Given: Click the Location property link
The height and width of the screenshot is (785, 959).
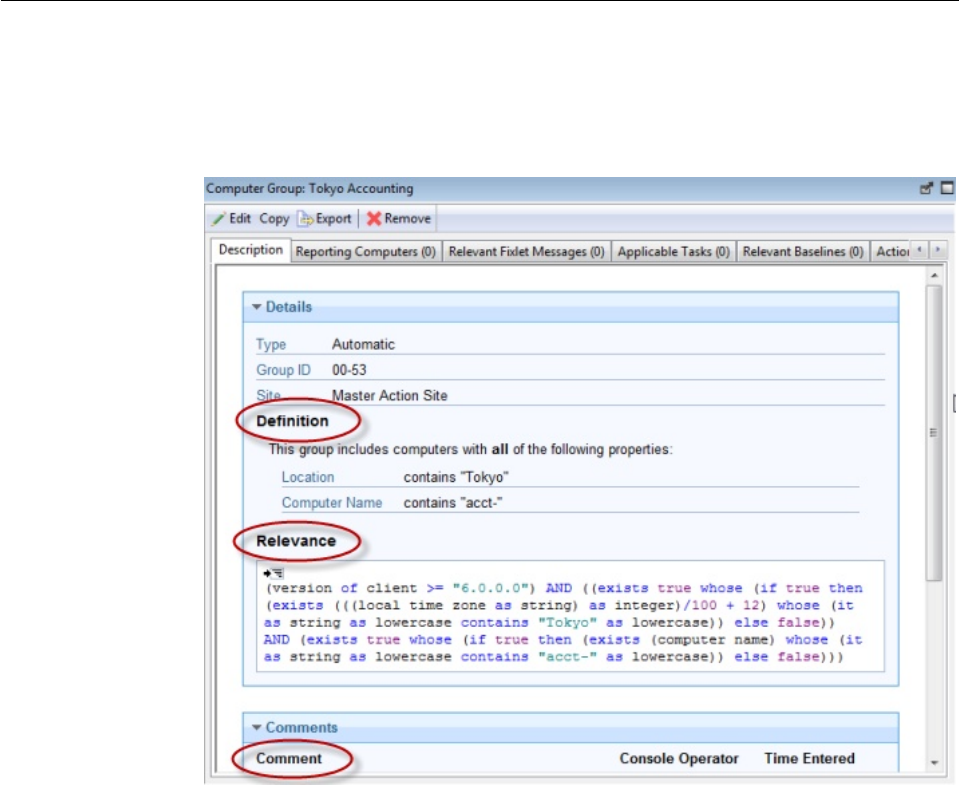Looking at the screenshot, I should pos(308,477).
